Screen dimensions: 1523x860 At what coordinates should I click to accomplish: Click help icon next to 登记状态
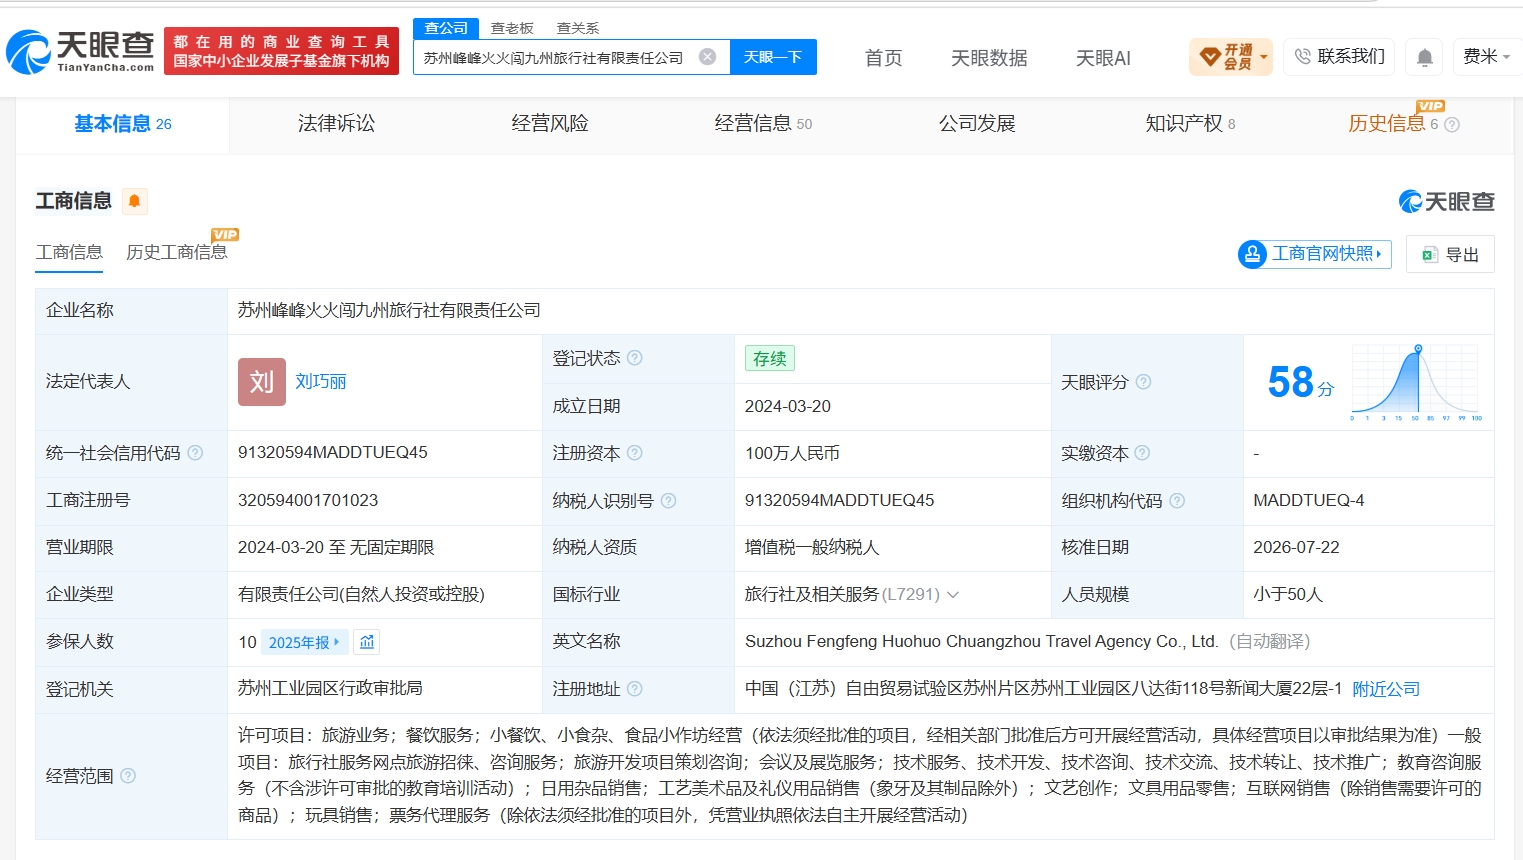coord(635,358)
